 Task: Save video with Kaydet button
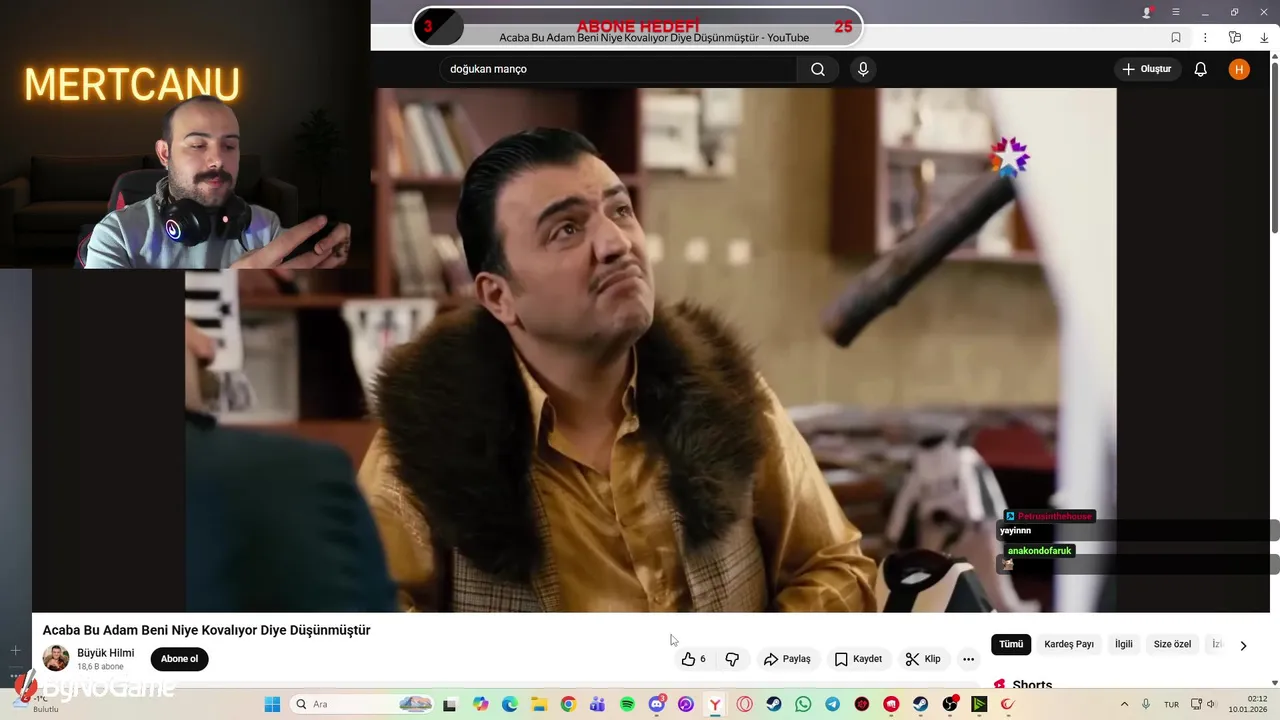pyautogui.click(x=858, y=659)
